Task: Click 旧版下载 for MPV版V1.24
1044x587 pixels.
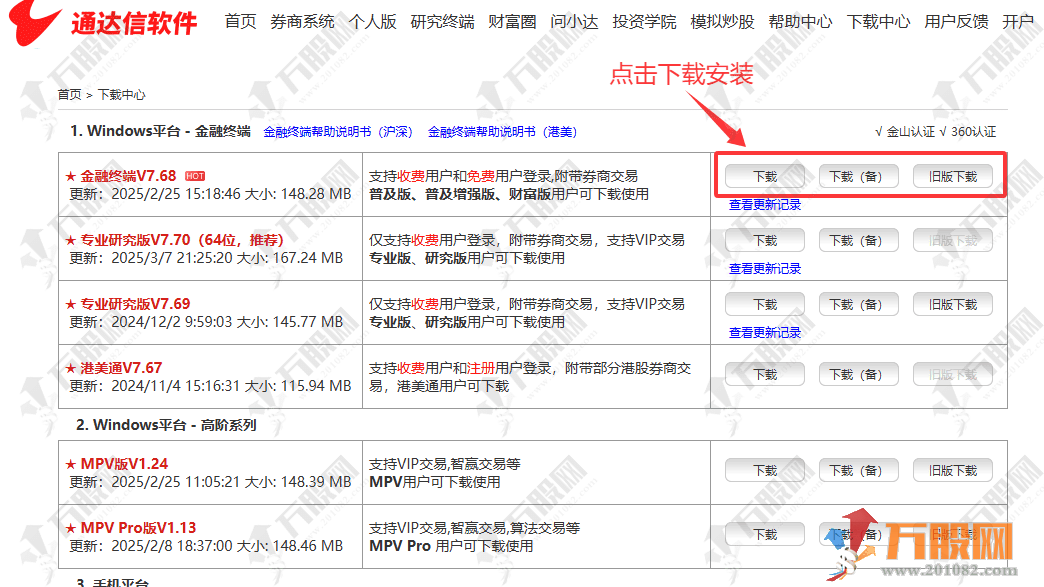Action: click(x=953, y=471)
